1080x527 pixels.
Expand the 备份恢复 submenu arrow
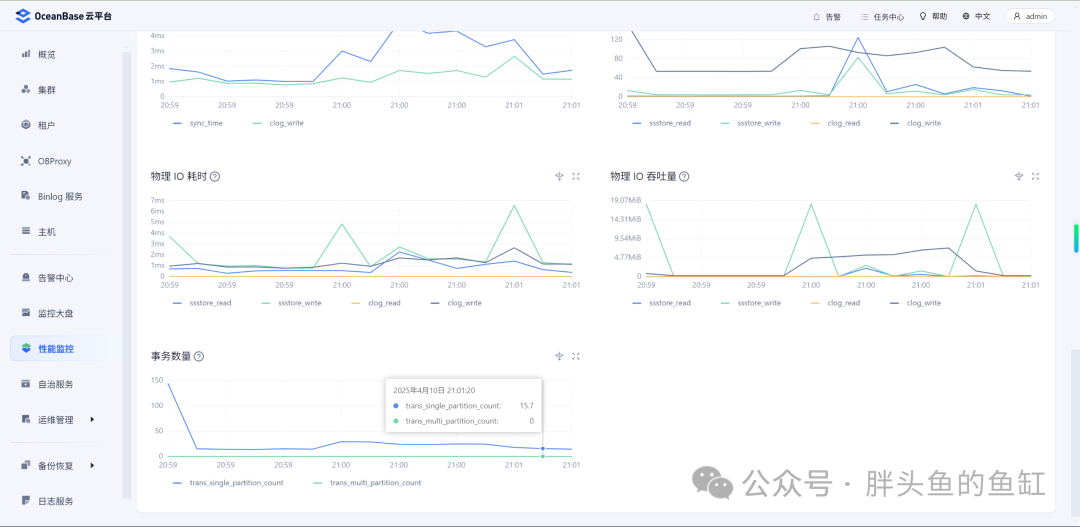coord(92,466)
